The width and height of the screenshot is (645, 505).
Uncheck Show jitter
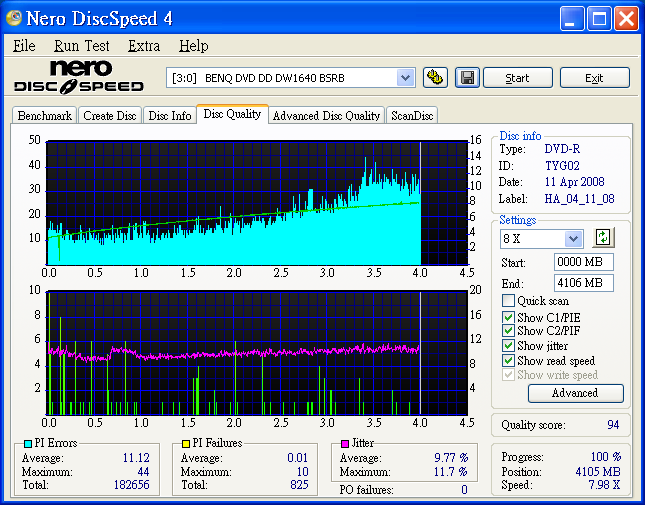(x=508, y=345)
